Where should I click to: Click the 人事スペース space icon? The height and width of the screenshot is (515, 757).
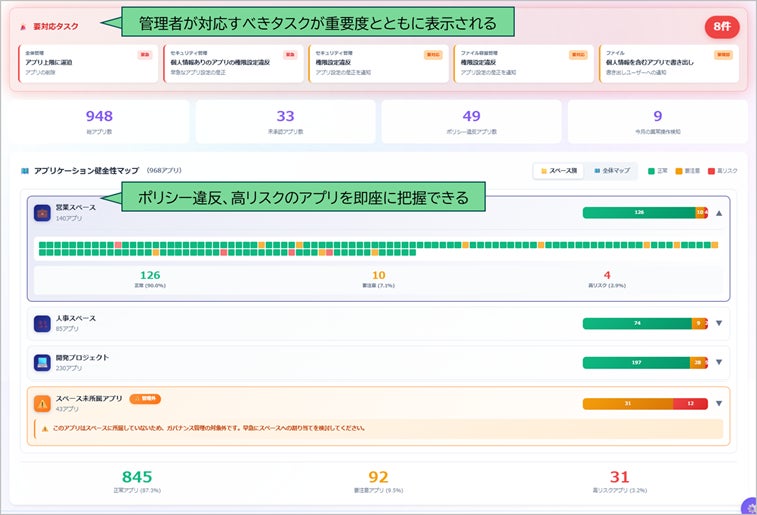(42, 323)
